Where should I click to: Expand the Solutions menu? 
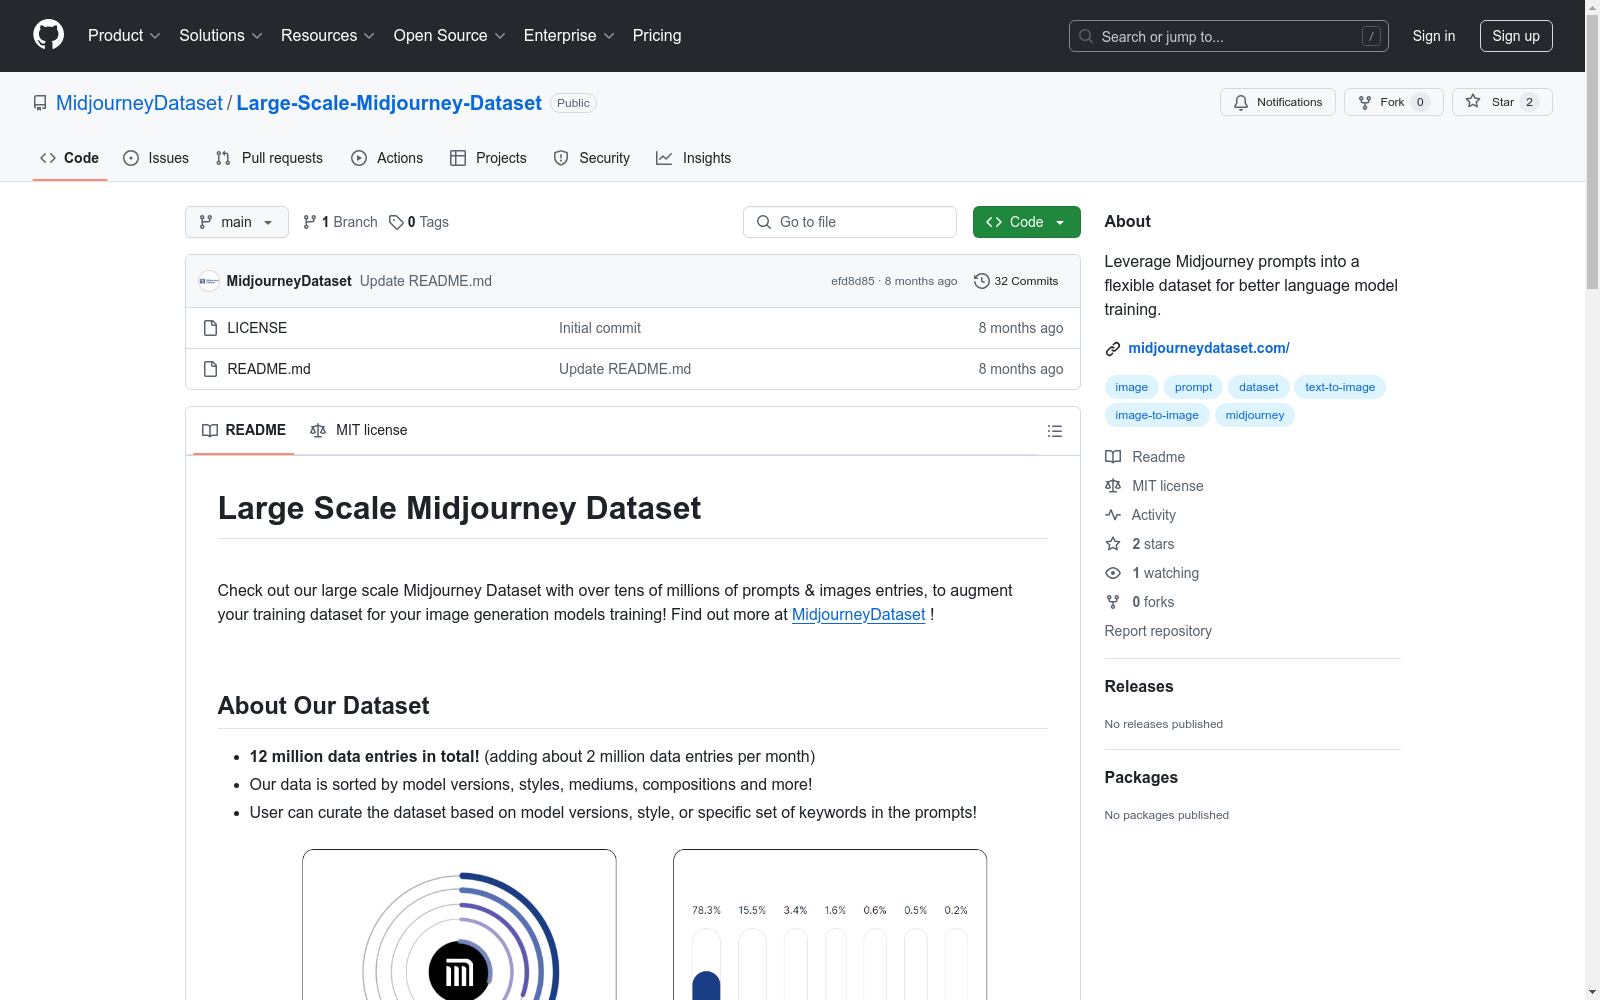pyautogui.click(x=221, y=36)
